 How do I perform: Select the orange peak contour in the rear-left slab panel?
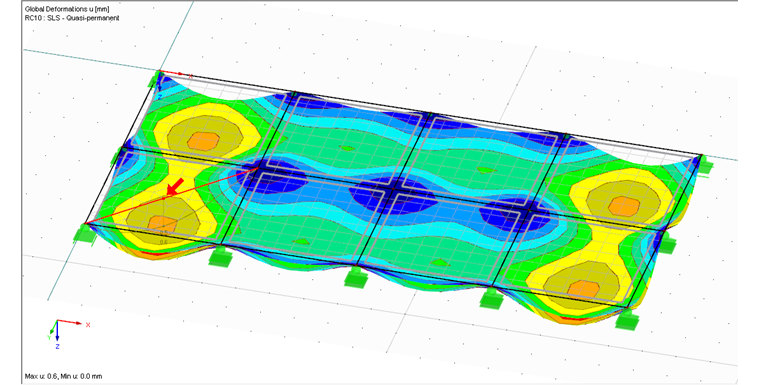(204, 141)
